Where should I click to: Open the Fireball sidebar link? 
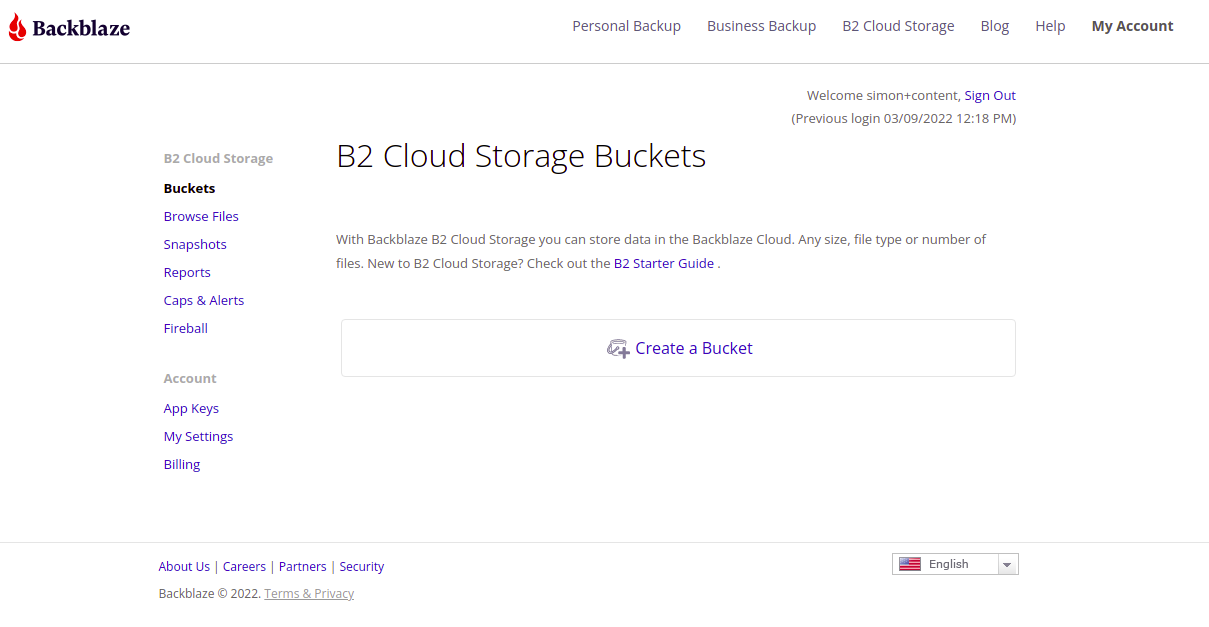(186, 328)
